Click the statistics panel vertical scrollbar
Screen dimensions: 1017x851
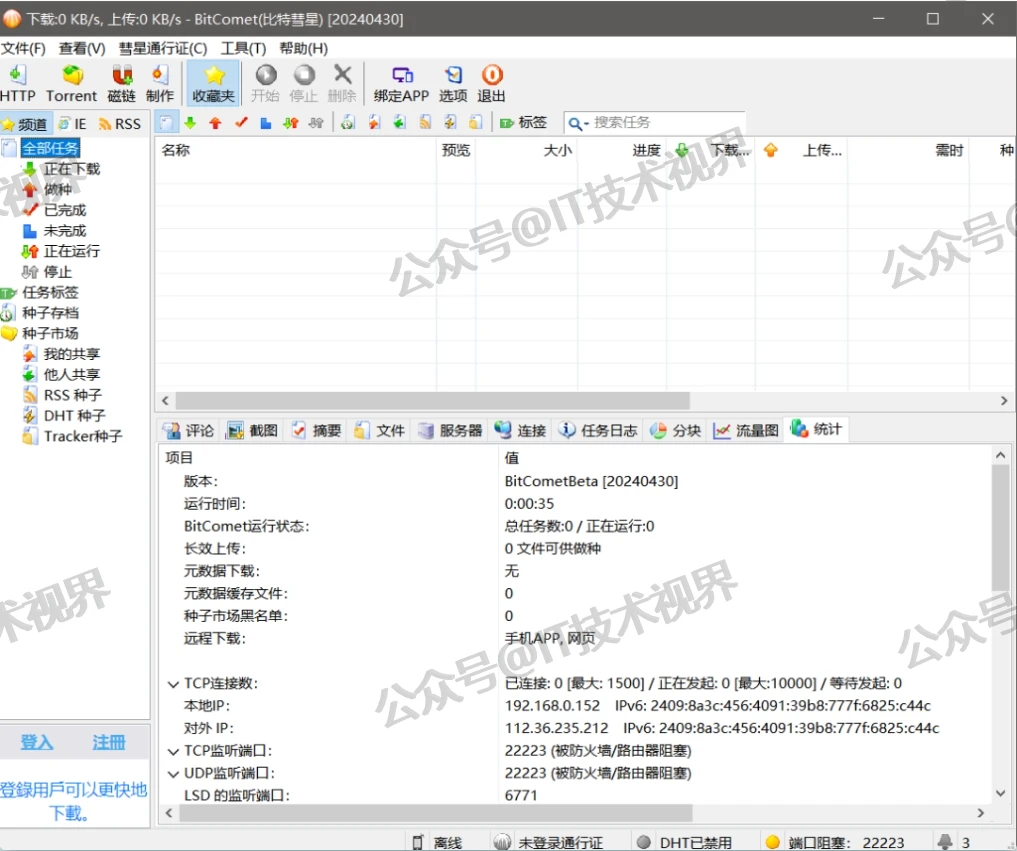[x=1000, y=528]
